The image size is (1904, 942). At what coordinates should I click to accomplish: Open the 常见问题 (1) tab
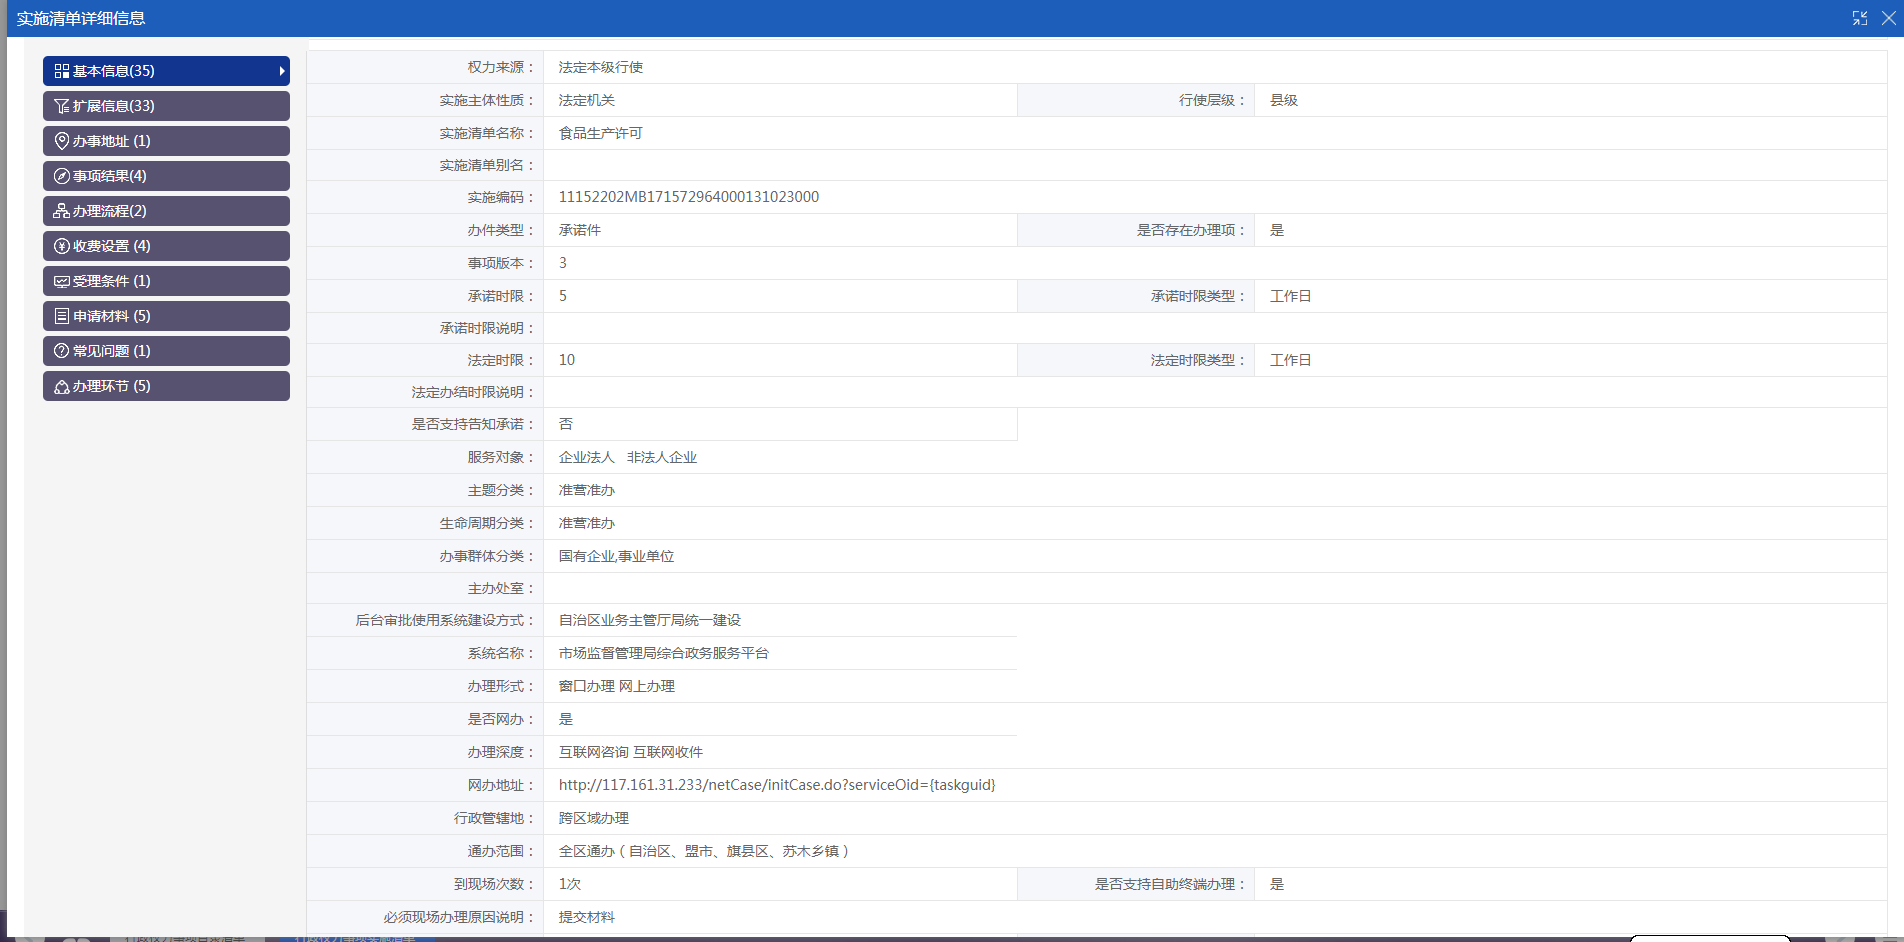click(x=166, y=351)
